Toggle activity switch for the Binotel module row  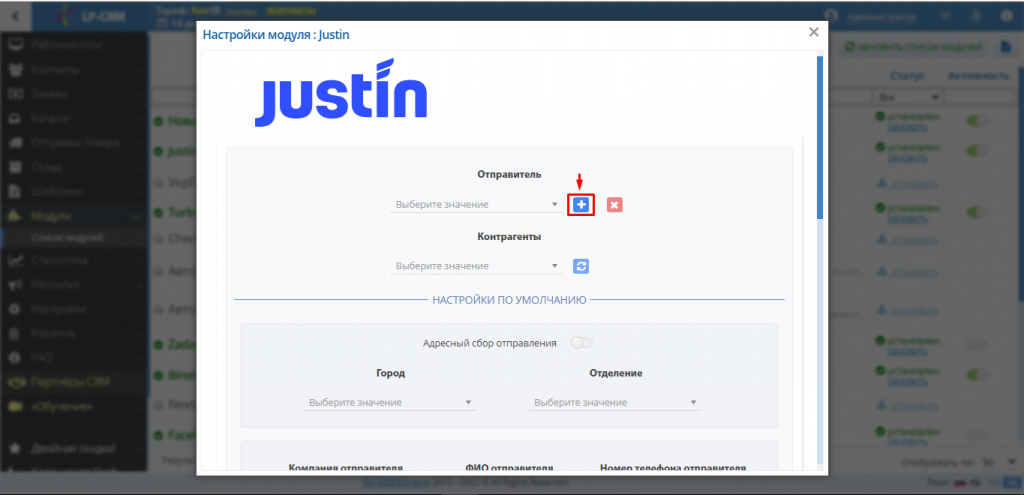tap(977, 374)
